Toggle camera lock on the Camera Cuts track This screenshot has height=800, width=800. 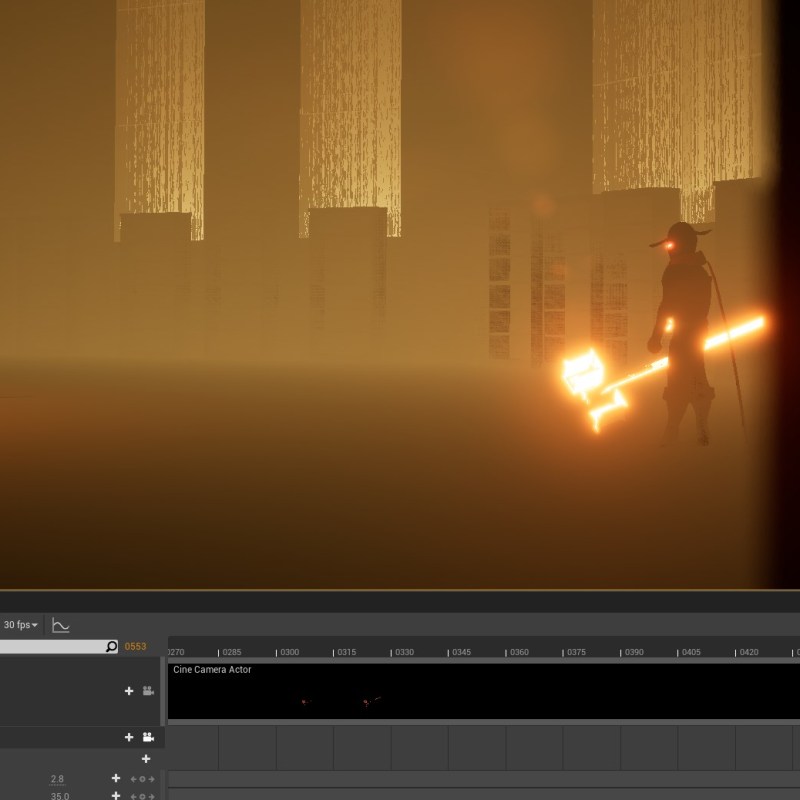tap(148, 691)
